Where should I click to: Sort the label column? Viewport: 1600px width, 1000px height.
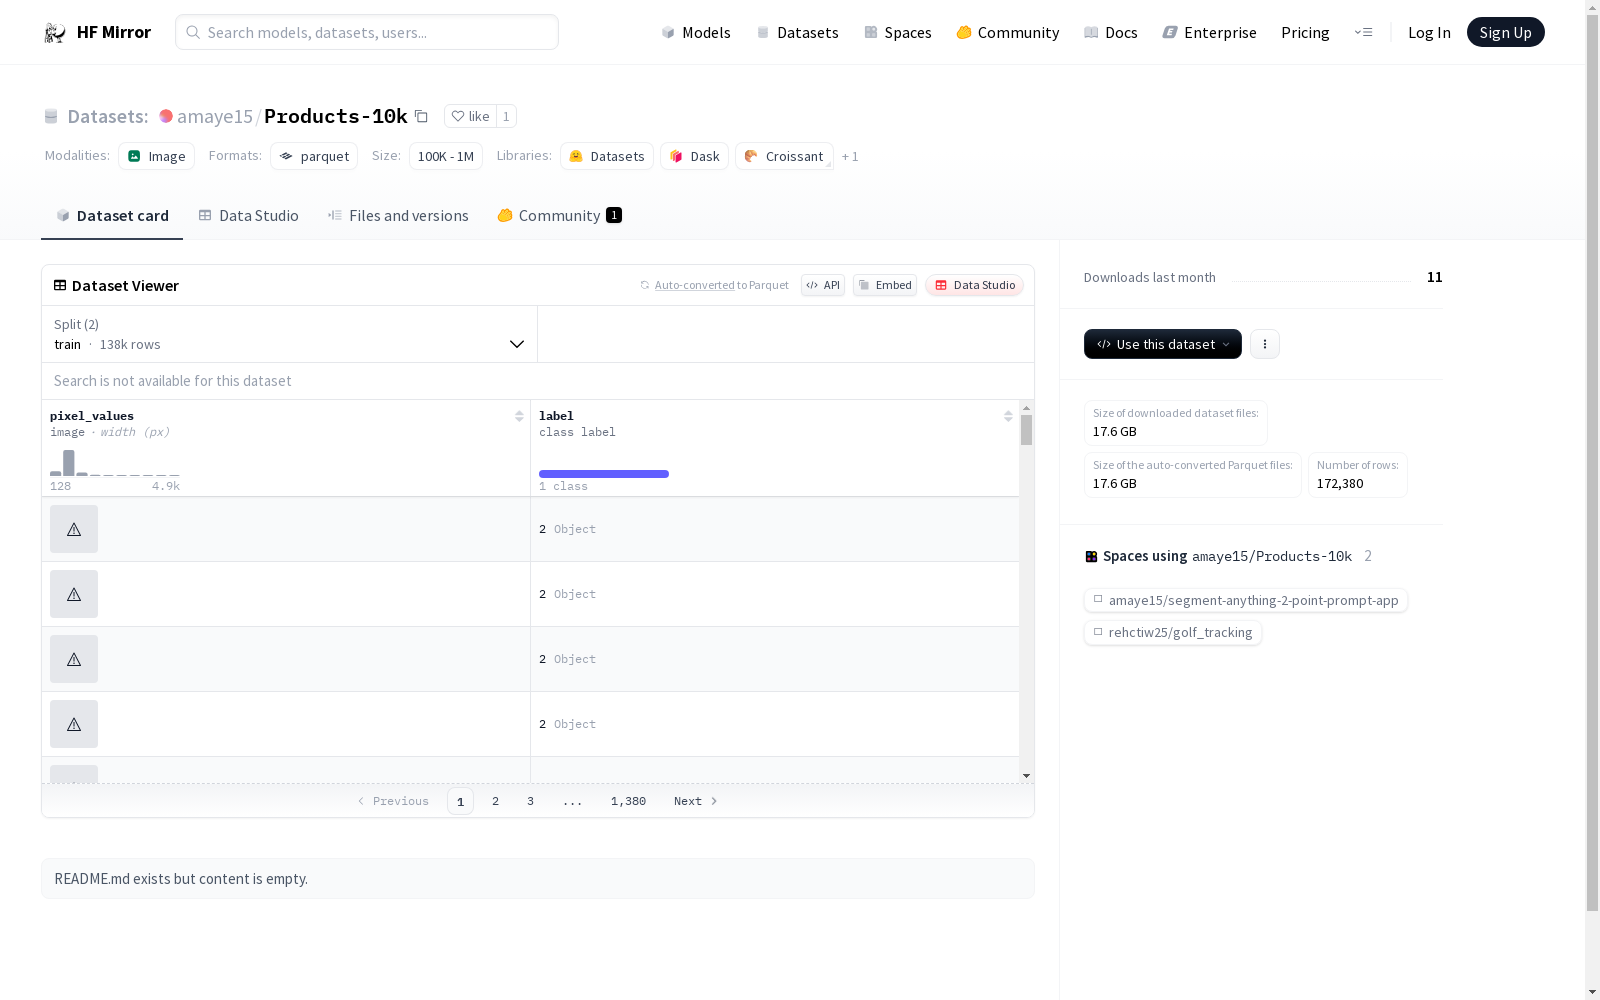click(x=1008, y=417)
